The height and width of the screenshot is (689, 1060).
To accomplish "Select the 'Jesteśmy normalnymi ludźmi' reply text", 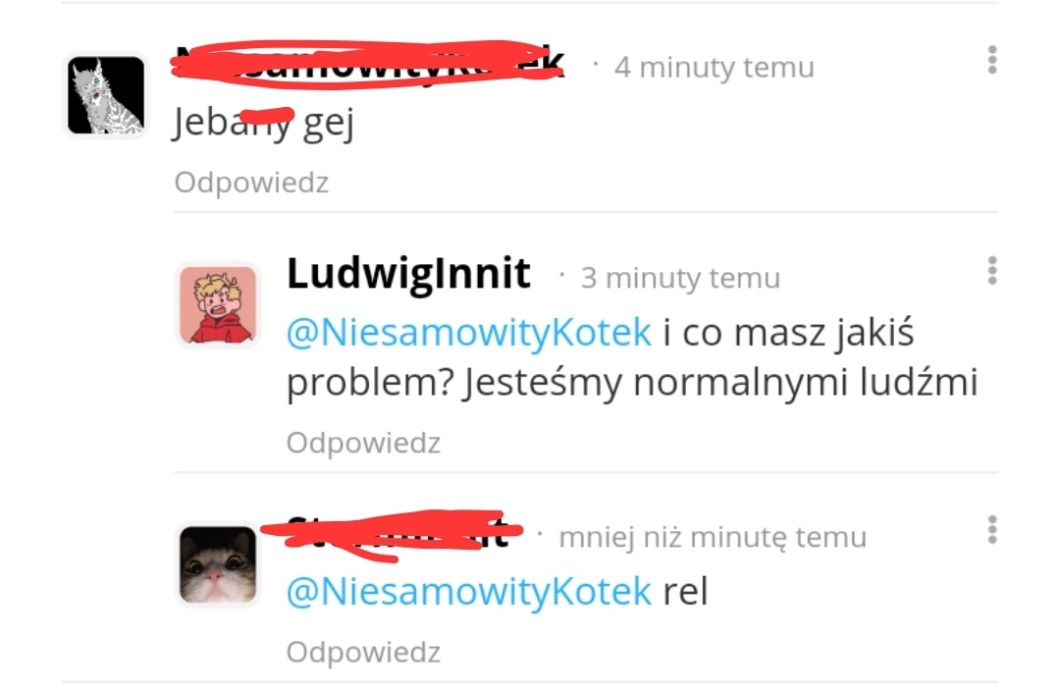I will coord(721,383).
